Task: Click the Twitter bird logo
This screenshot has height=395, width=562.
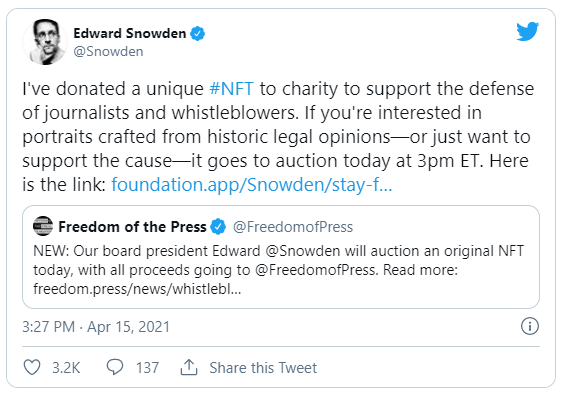Action: [528, 32]
